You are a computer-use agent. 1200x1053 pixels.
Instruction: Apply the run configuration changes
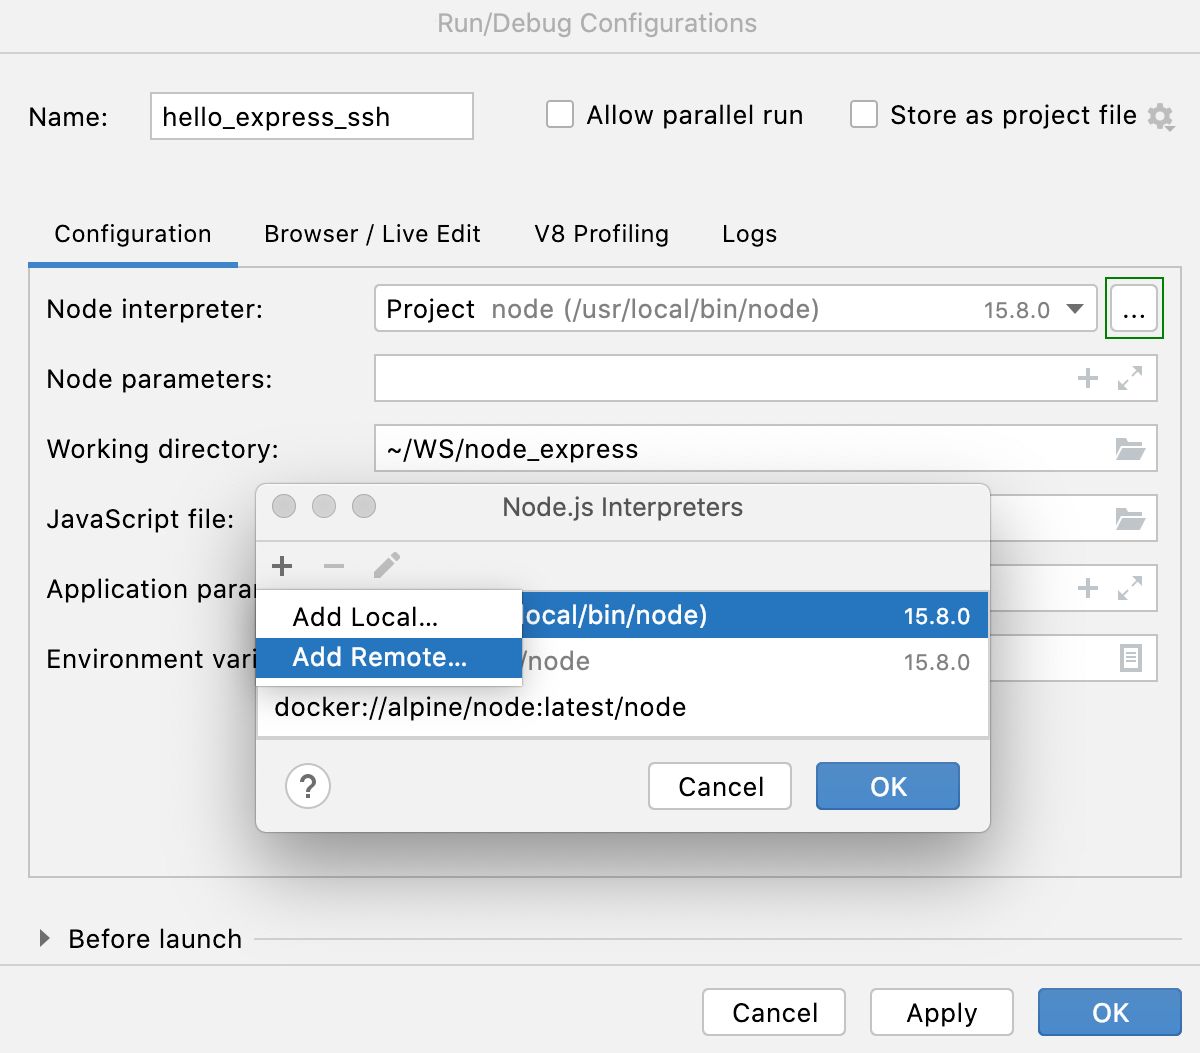(941, 1012)
